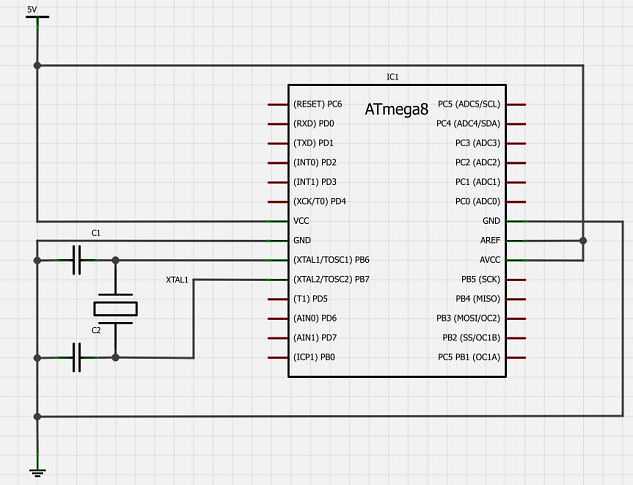Click the red pin stub at (T1) PD5

click(278, 299)
